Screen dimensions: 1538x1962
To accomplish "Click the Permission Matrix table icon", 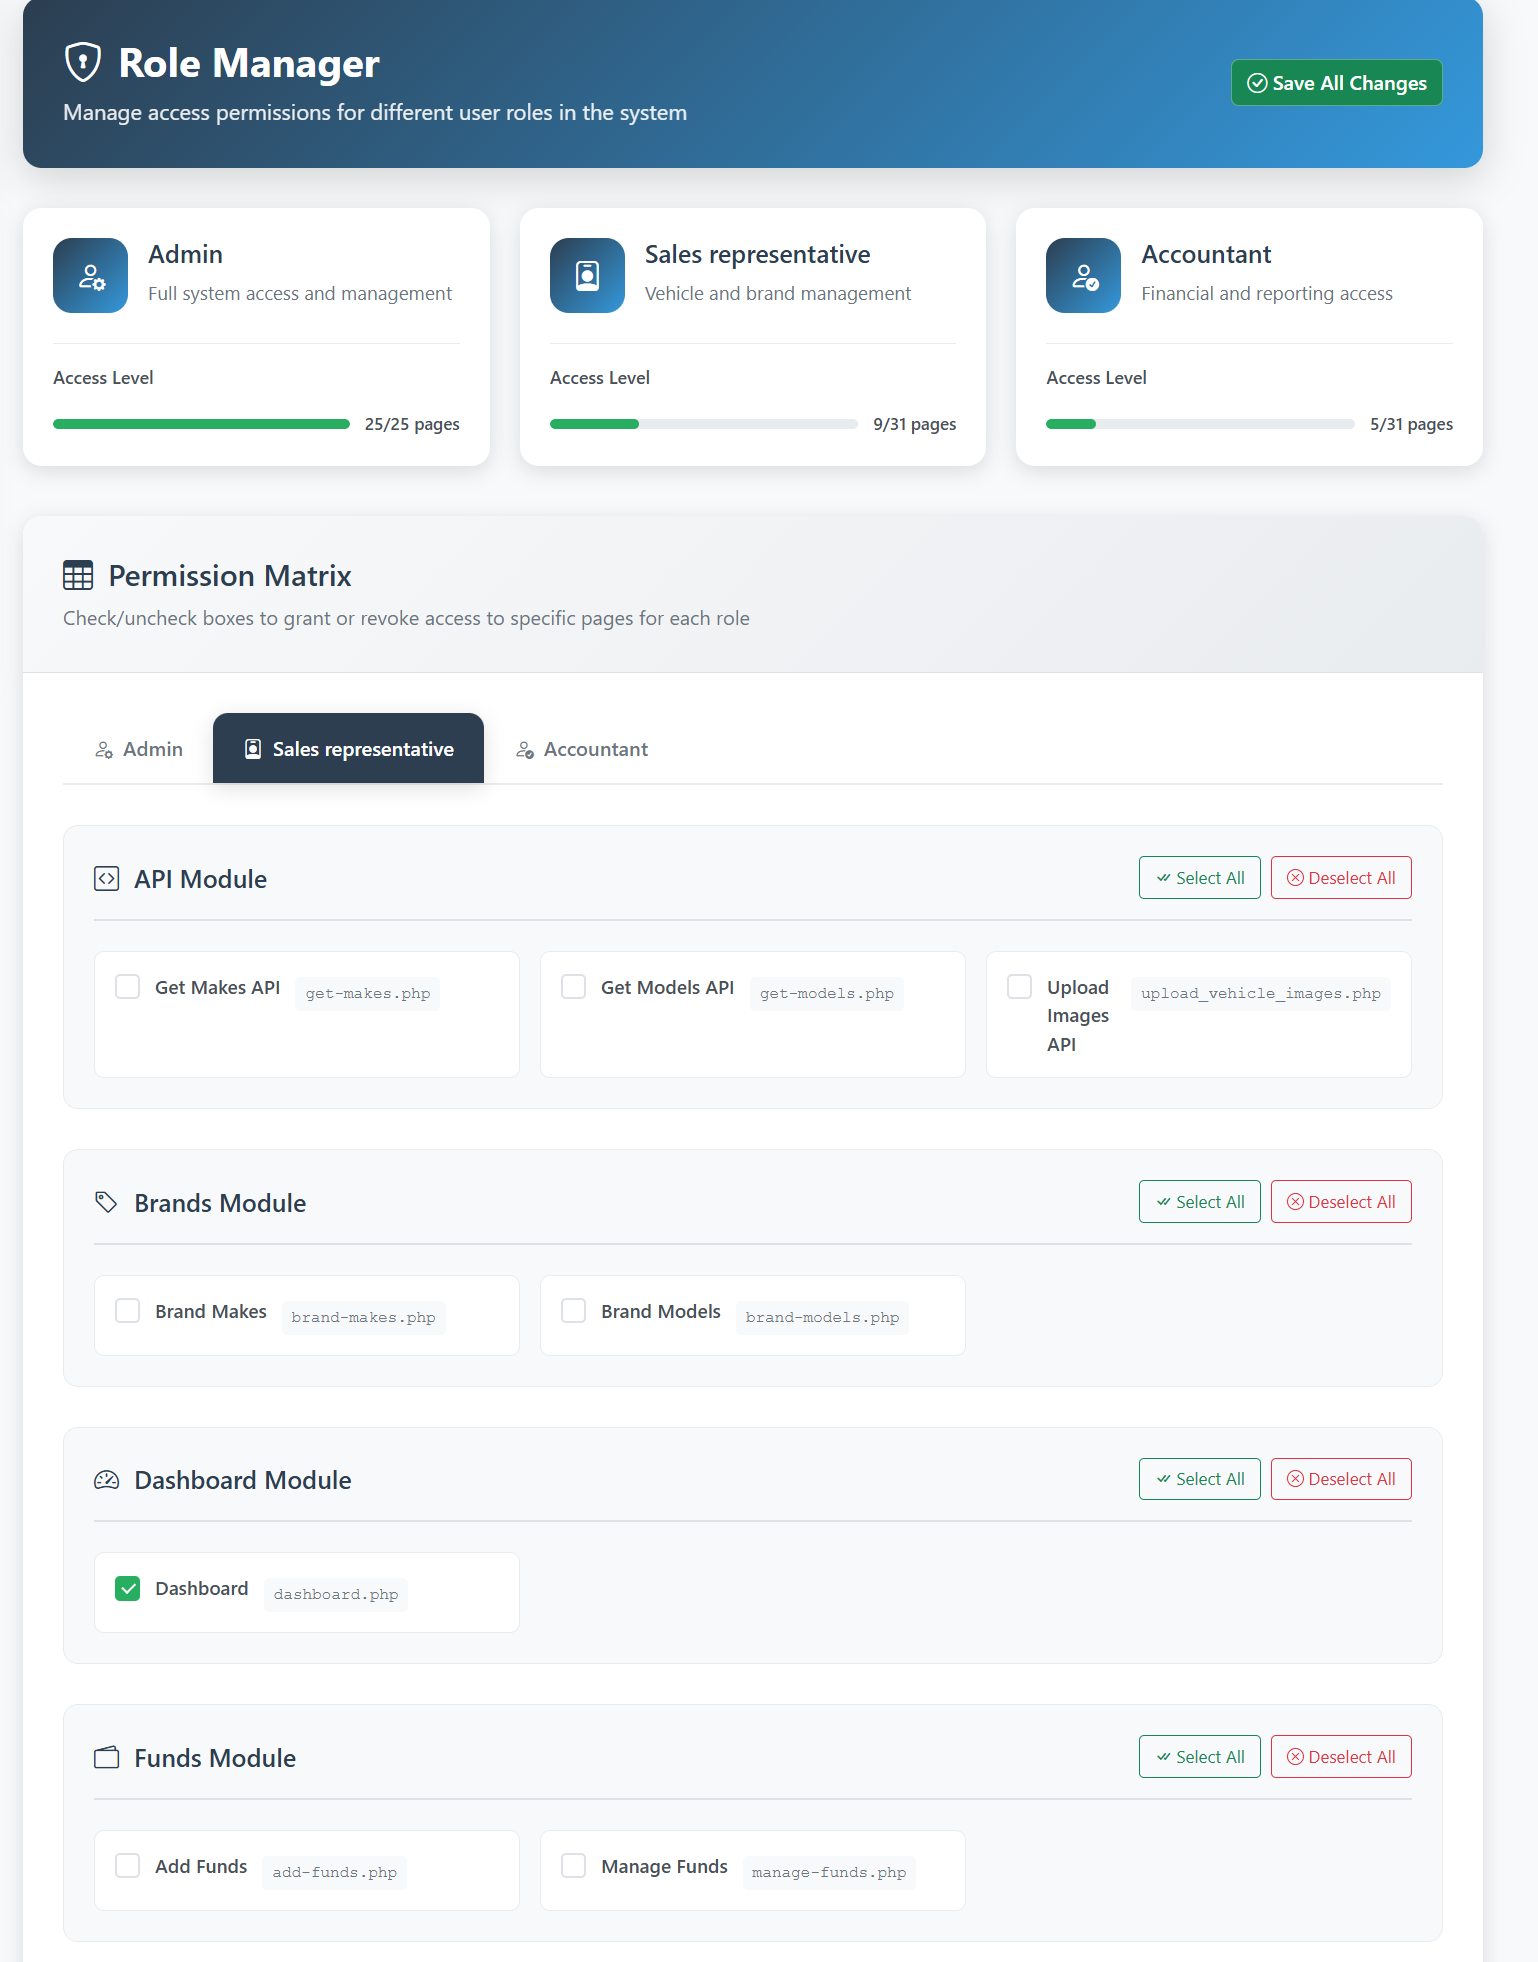I will [x=78, y=575].
